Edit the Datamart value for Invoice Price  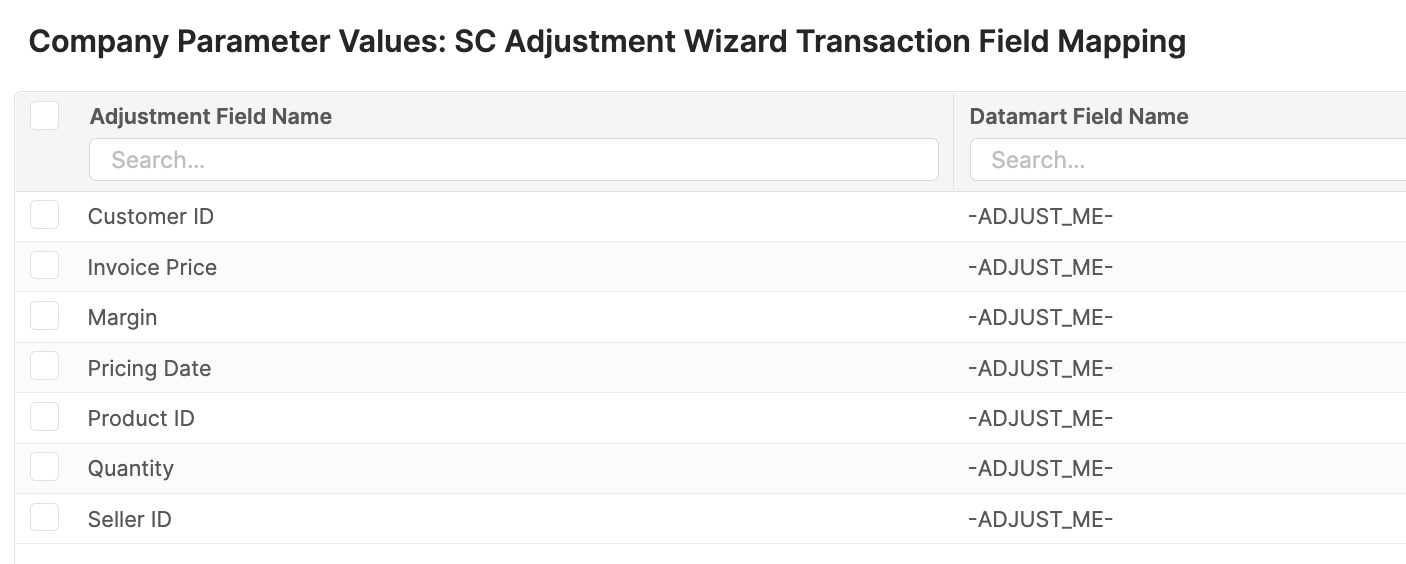point(1041,267)
